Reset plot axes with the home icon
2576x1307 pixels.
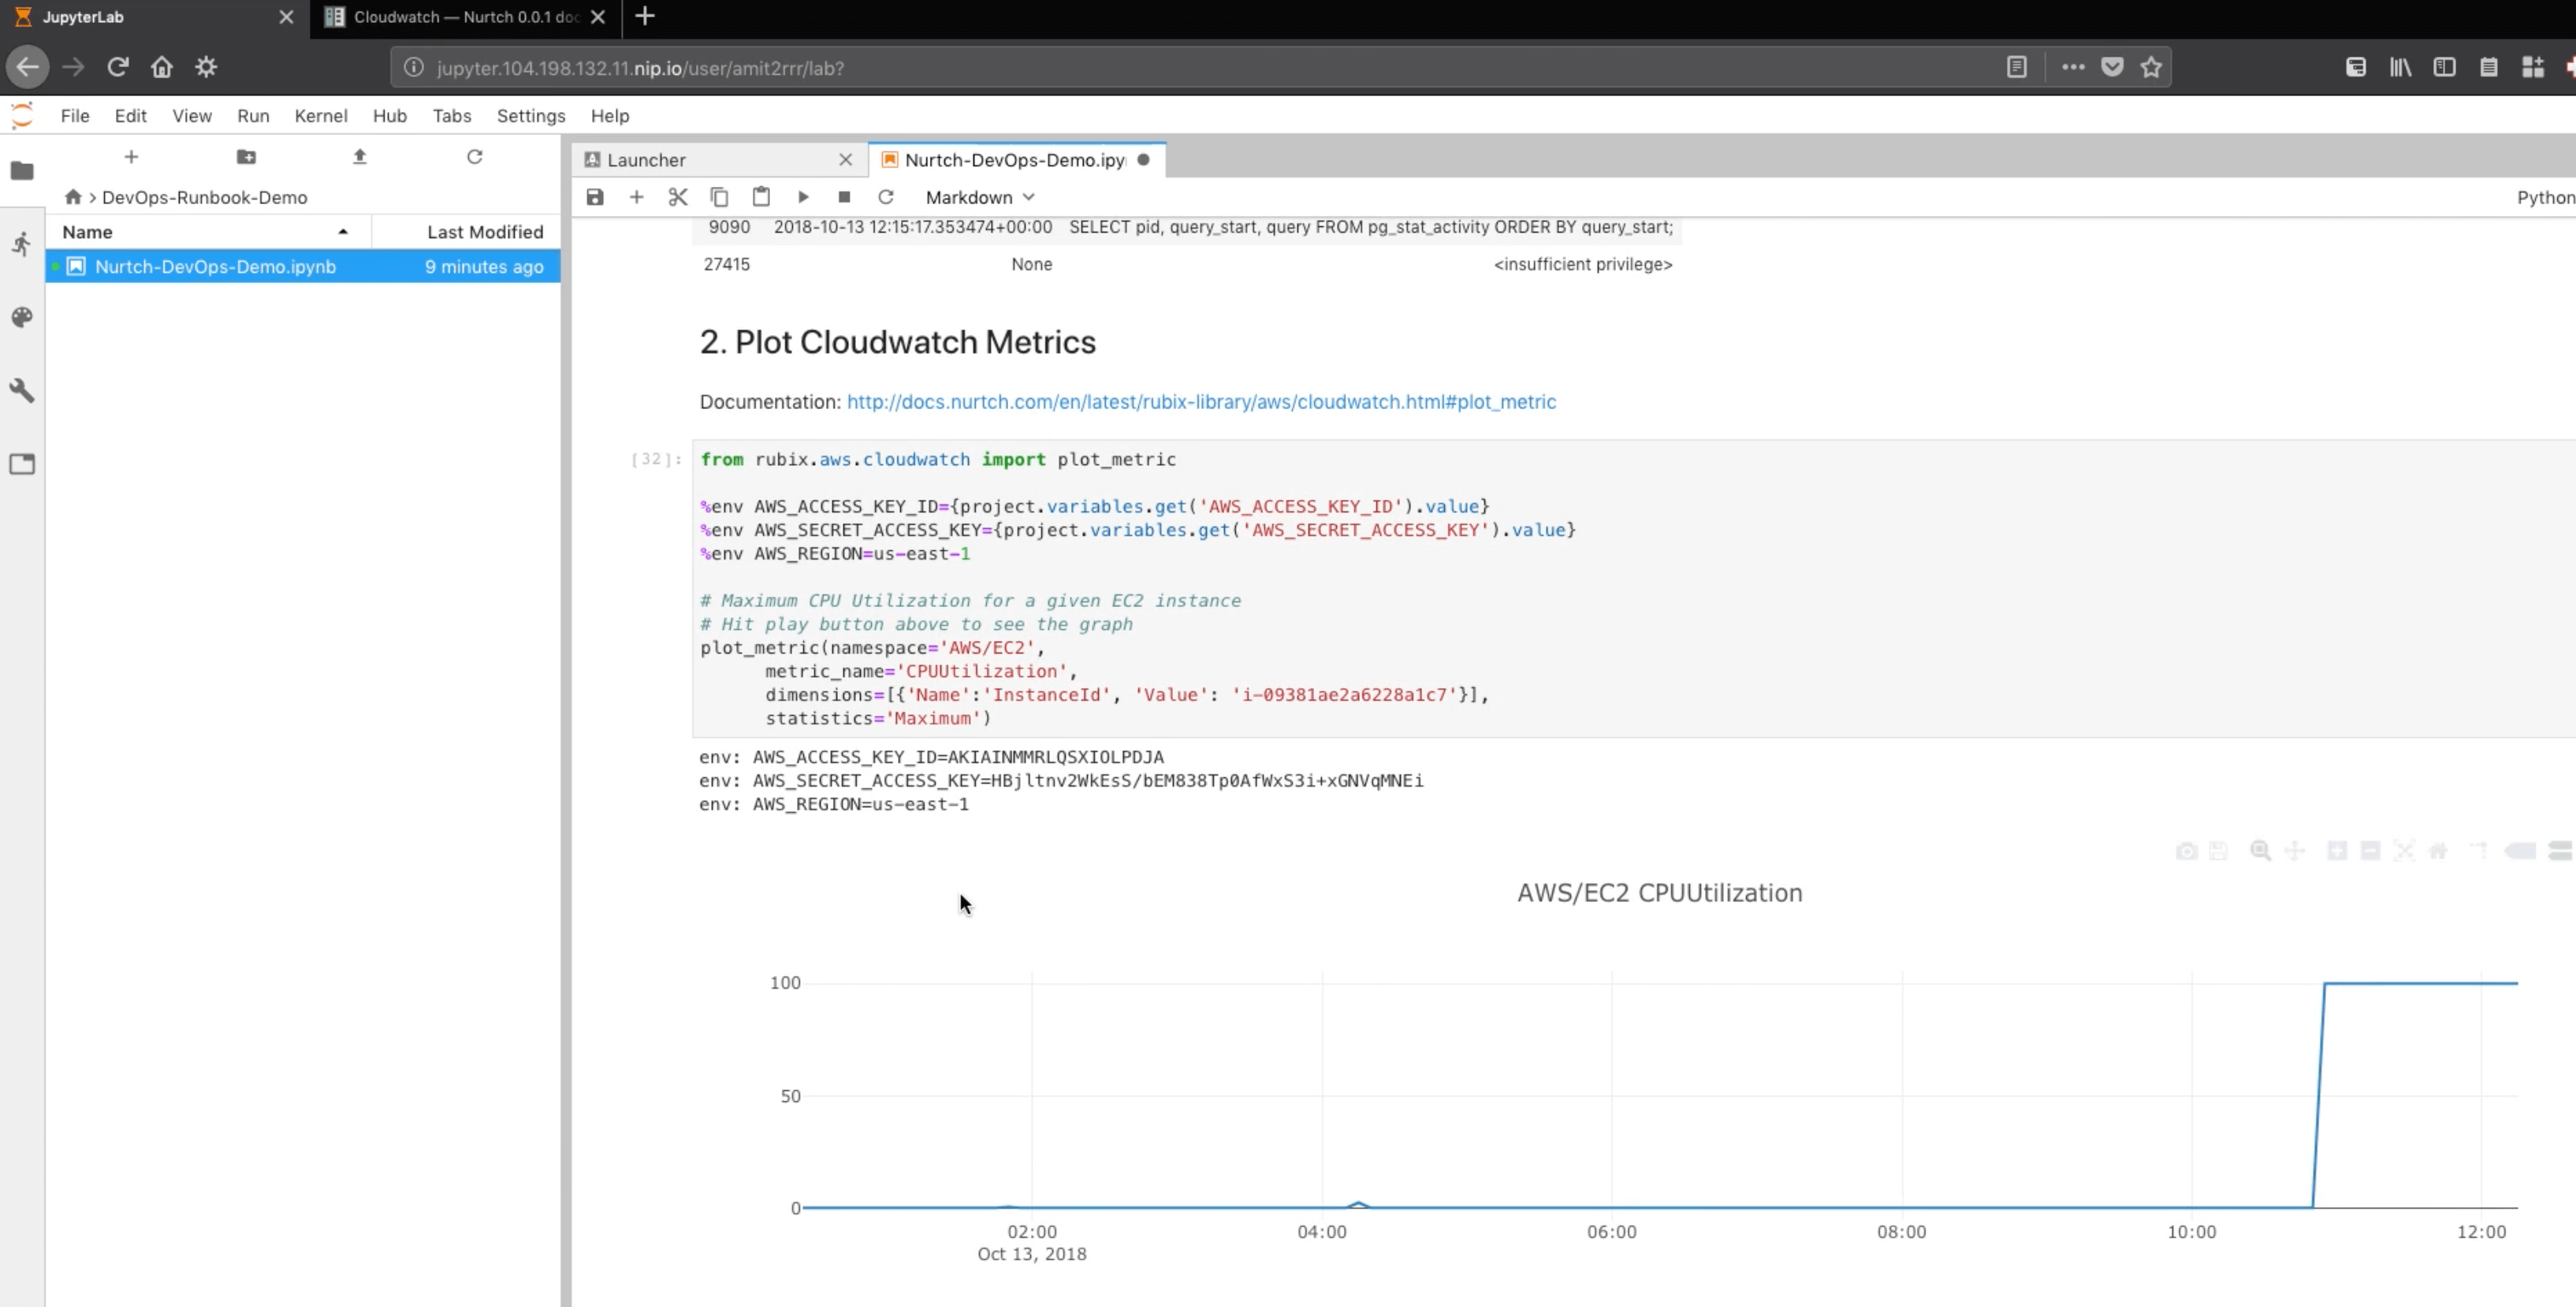tap(2439, 851)
